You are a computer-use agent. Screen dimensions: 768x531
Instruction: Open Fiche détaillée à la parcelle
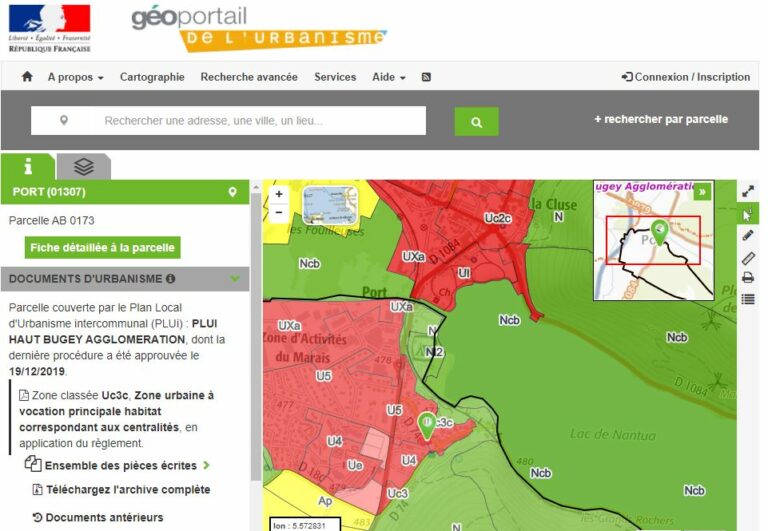pyautogui.click(x=102, y=247)
